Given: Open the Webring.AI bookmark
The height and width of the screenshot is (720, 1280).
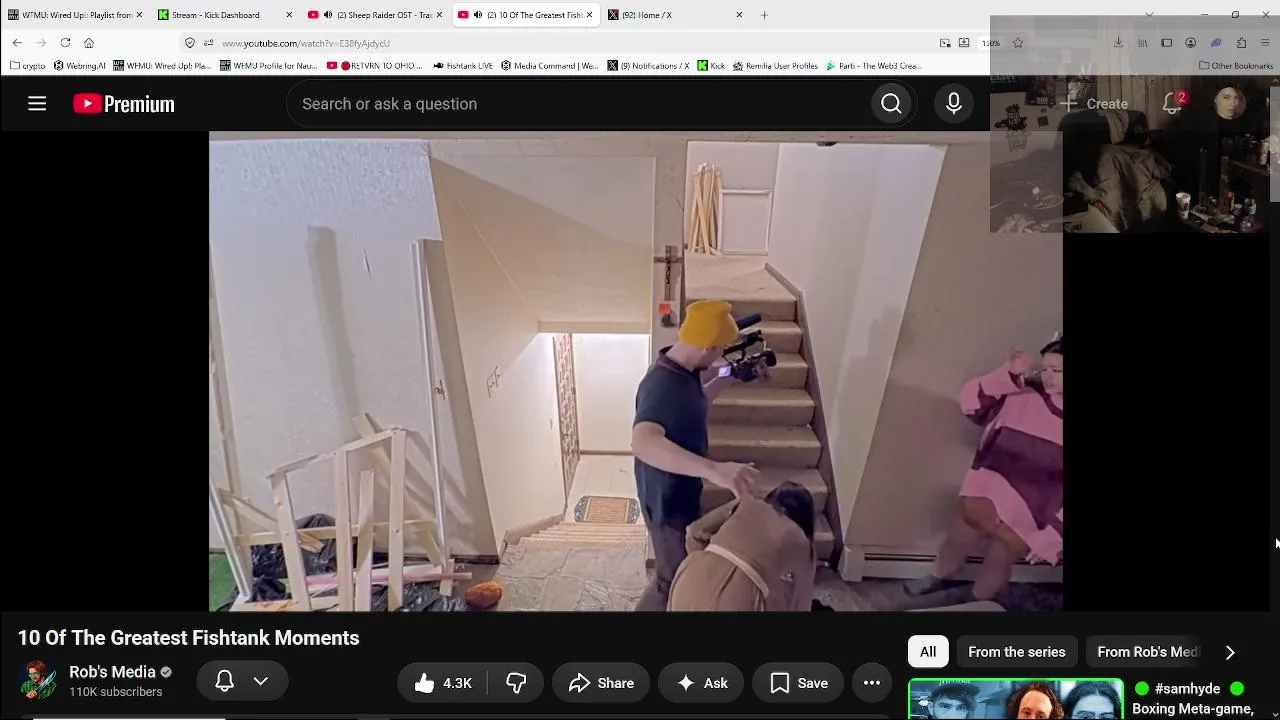Looking at the screenshot, I should (x=79, y=66).
